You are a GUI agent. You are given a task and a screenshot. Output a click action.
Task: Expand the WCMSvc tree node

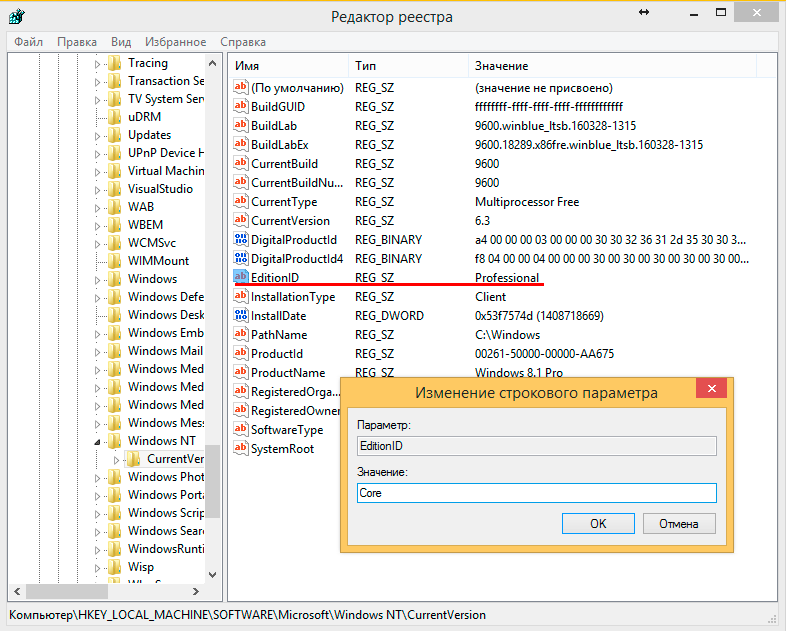point(97,244)
